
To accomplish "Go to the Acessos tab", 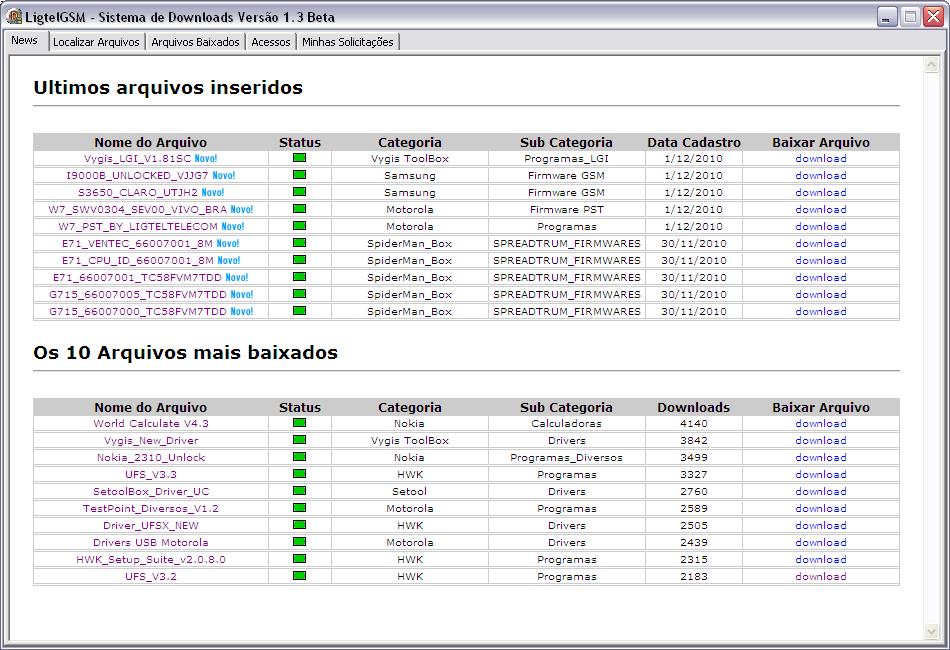I will tap(270, 42).
